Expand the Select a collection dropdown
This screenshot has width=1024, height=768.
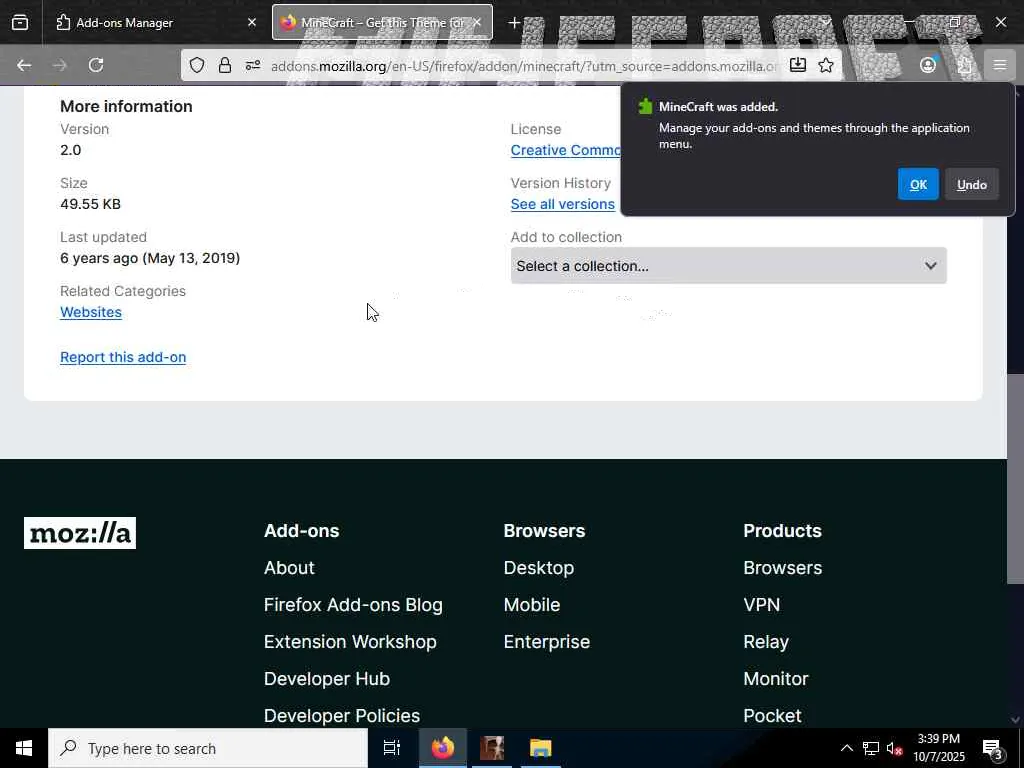click(729, 266)
